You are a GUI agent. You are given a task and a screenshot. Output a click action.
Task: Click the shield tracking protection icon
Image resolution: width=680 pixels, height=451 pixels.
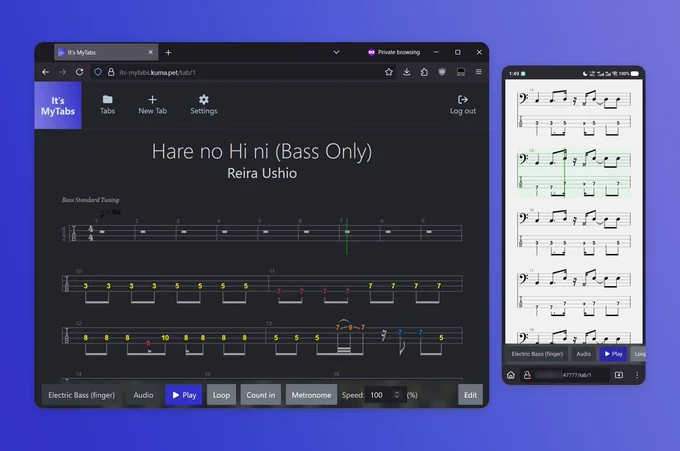coord(98,72)
